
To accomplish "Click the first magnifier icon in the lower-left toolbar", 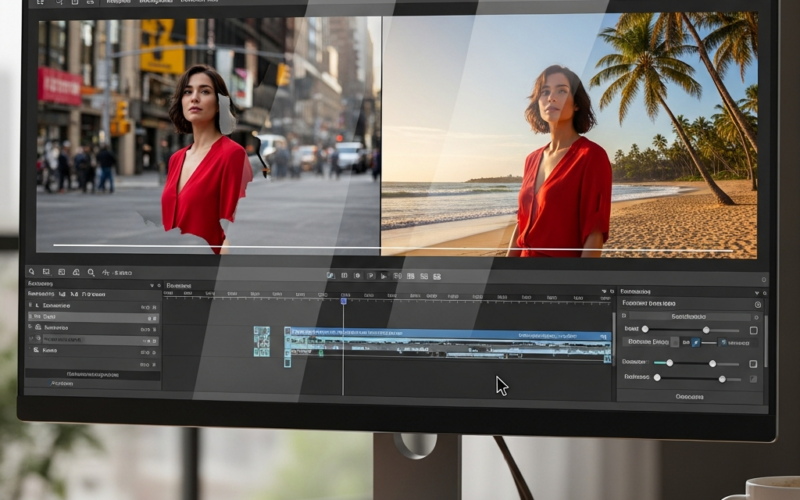I will pyautogui.click(x=32, y=272).
